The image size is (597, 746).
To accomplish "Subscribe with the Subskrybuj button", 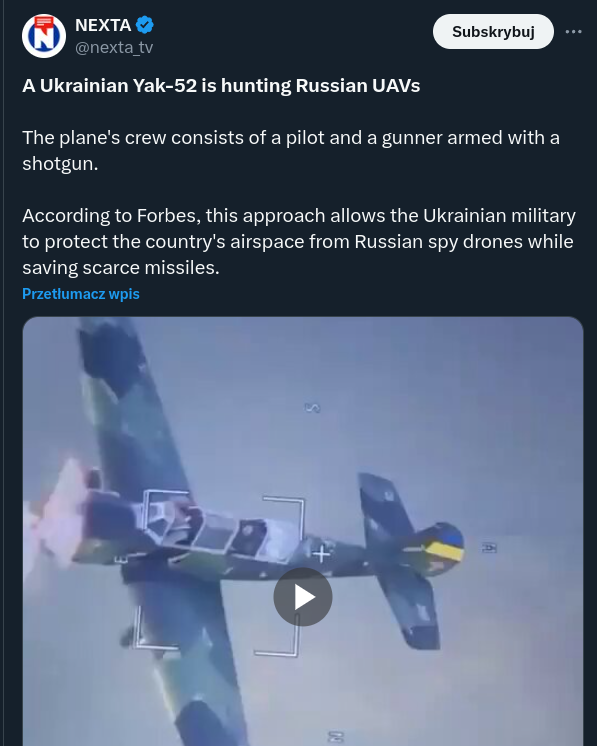I will coord(493,31).
